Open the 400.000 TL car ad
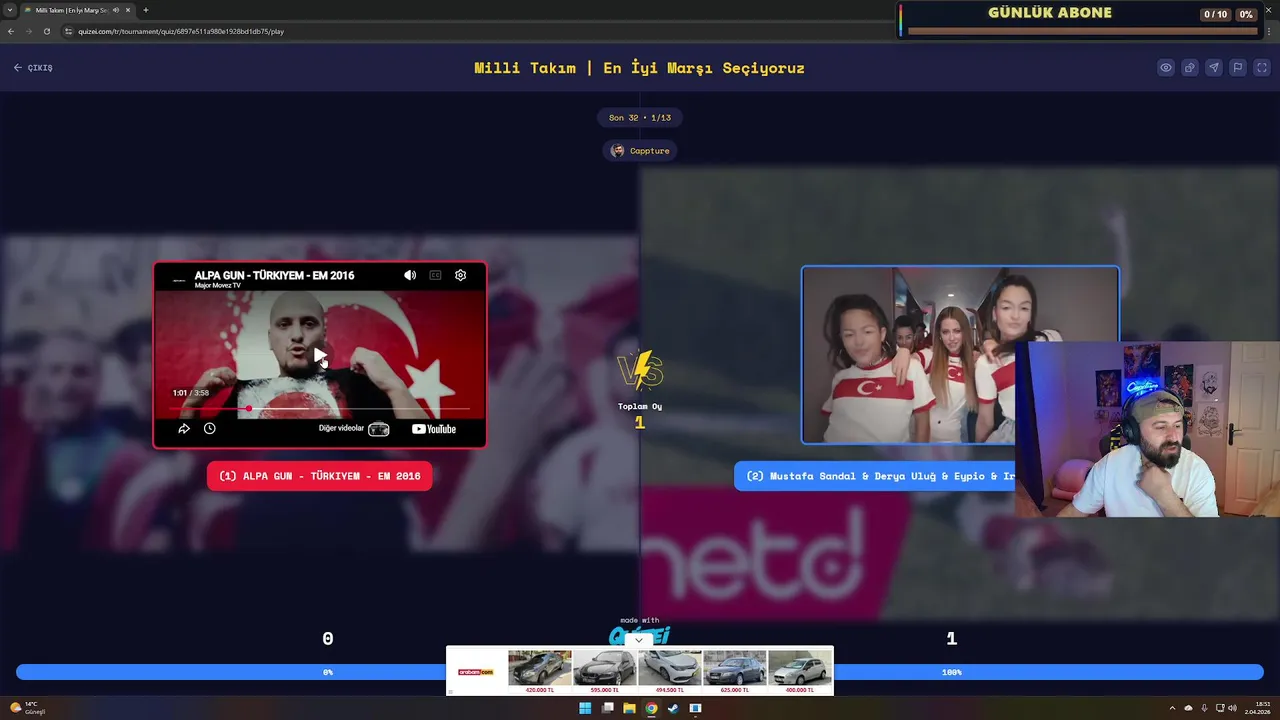 [x=799, y=672]
